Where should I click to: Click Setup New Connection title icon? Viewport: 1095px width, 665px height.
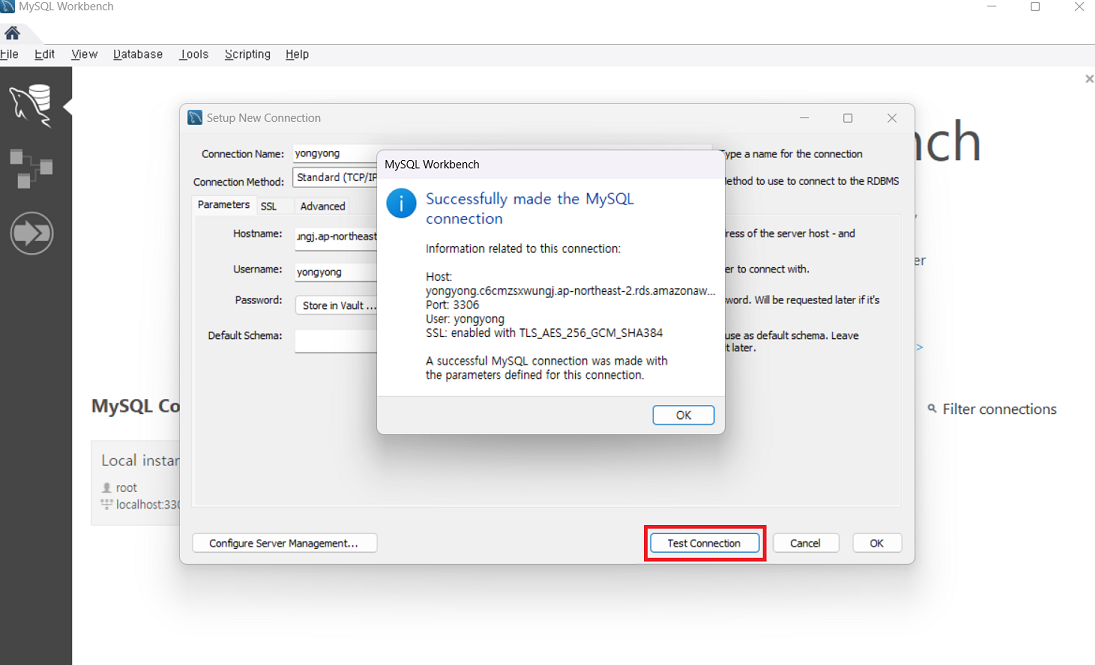(x=195, y=117)
